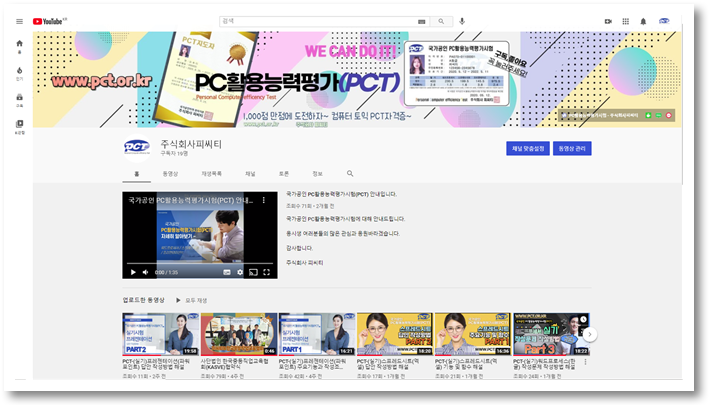709x405 pixels.
Task: Open the 스프레드시트 PART1 16:36 thumbnail
Action: point(473,334)
